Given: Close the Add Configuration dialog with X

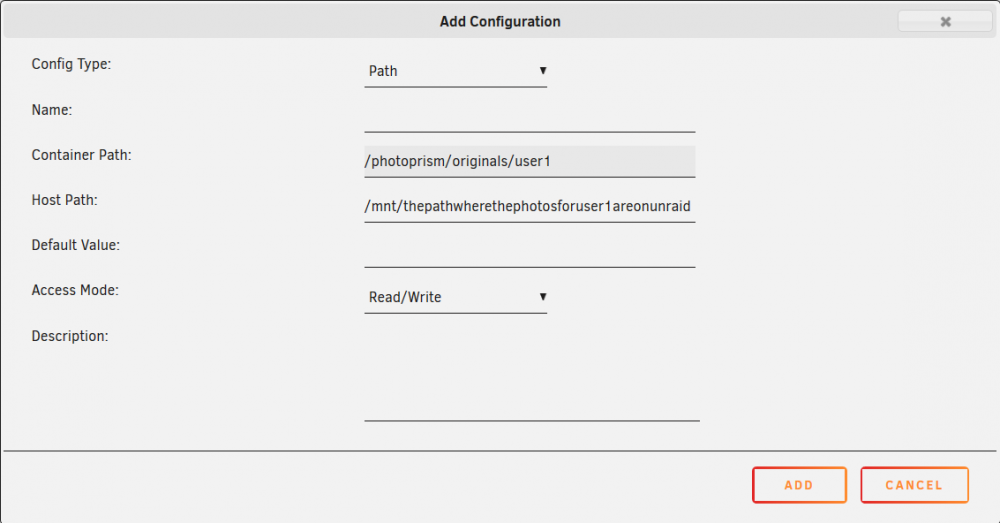Looking at the screenshot, I should pos(945,21).
